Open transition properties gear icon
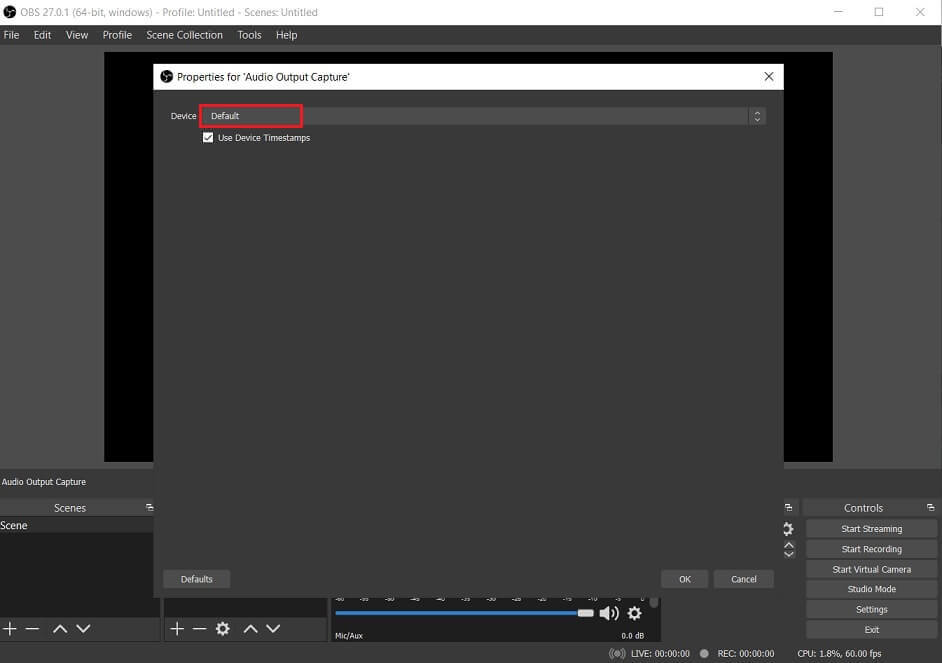 pos(788,529)
